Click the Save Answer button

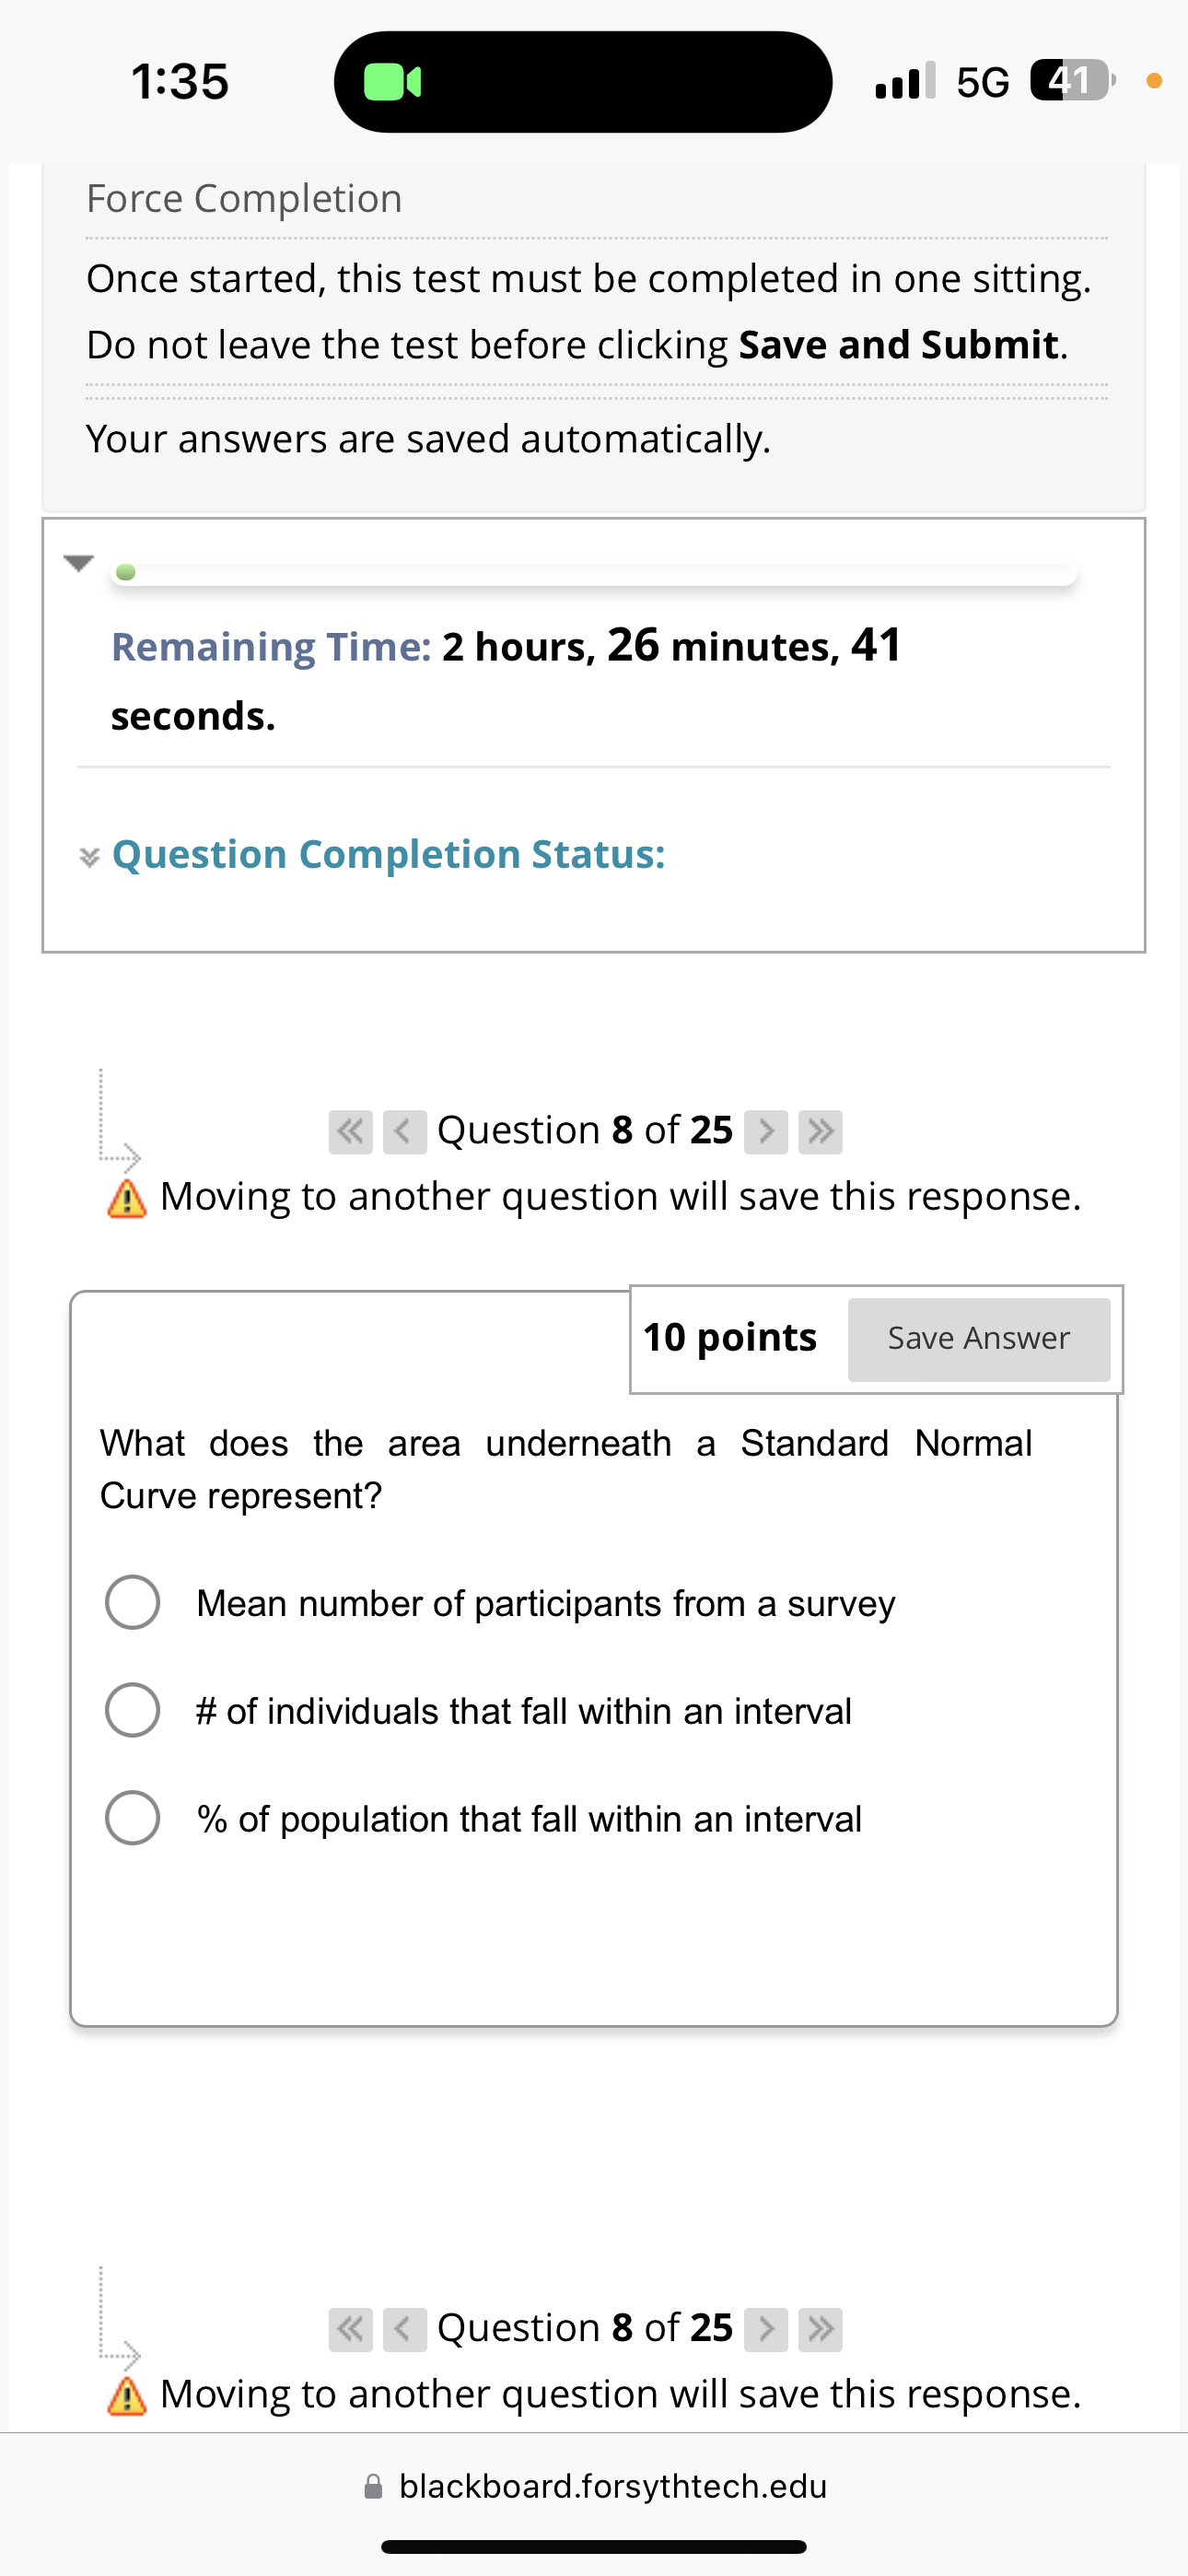pos(979,1338)
